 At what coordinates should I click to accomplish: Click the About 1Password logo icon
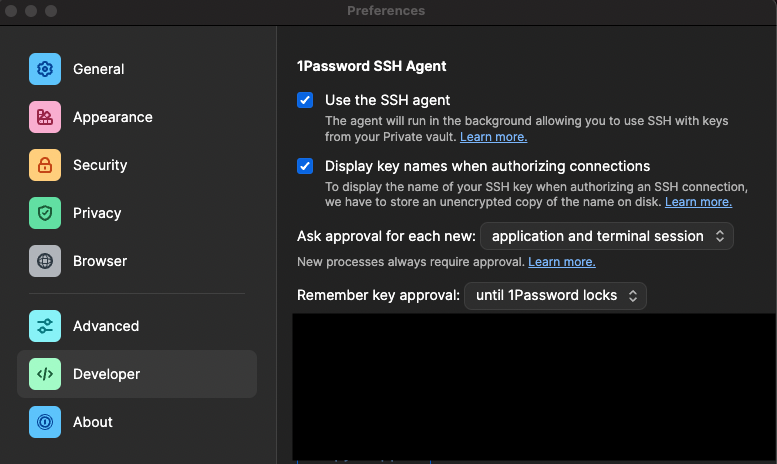point(45,422)
